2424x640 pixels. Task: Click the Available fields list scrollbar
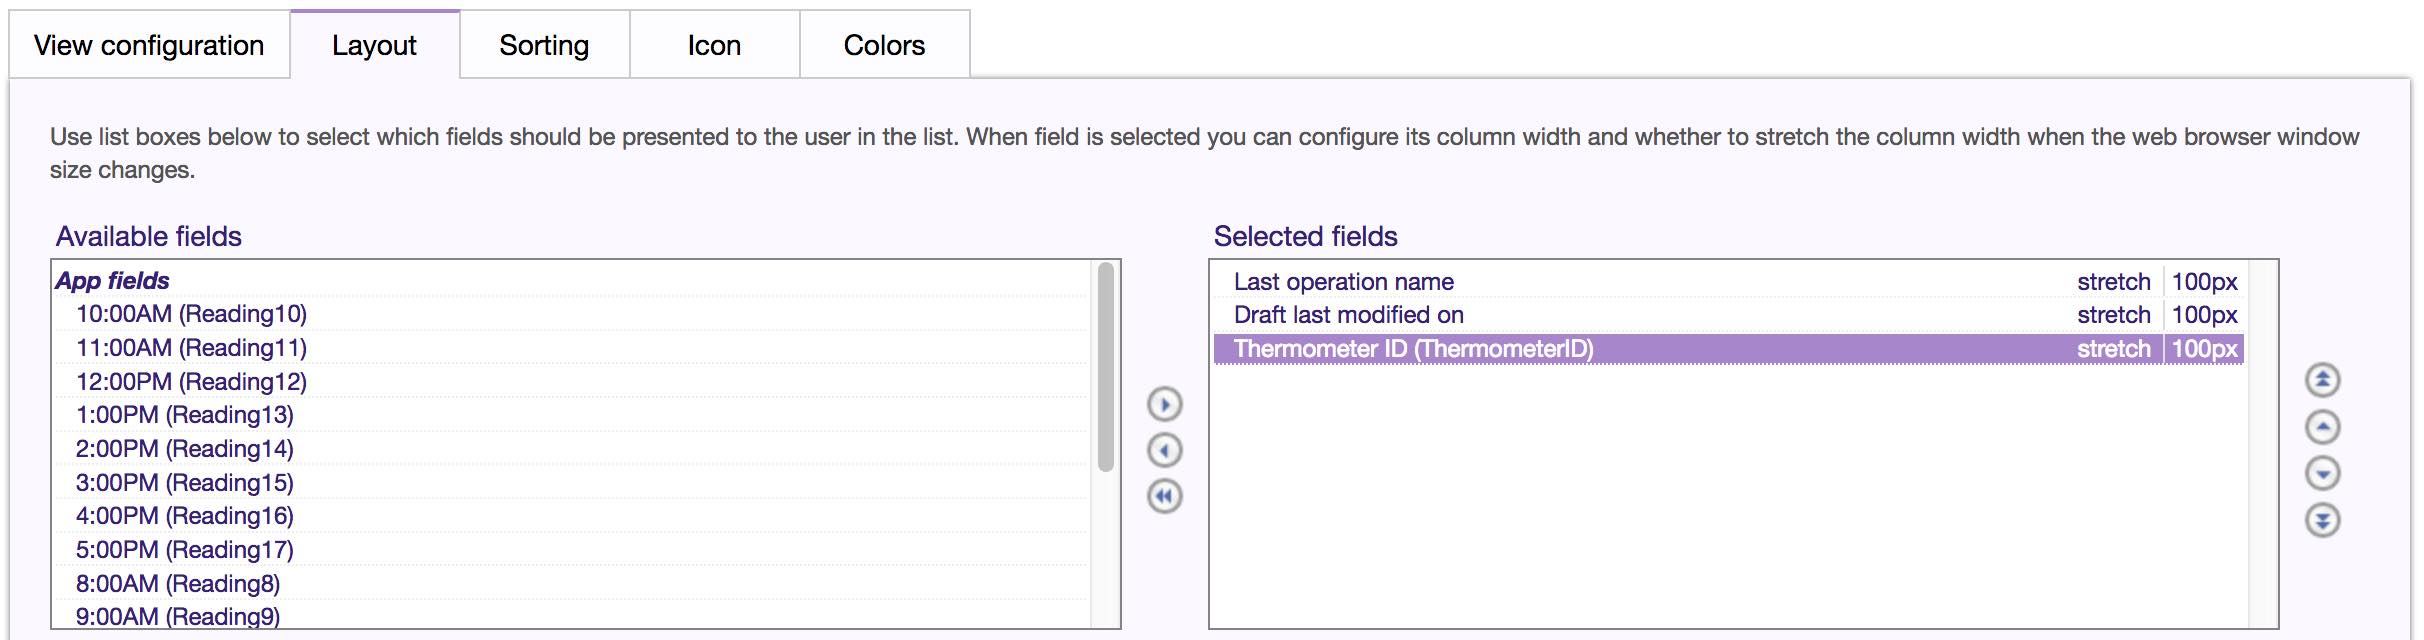1105,367
